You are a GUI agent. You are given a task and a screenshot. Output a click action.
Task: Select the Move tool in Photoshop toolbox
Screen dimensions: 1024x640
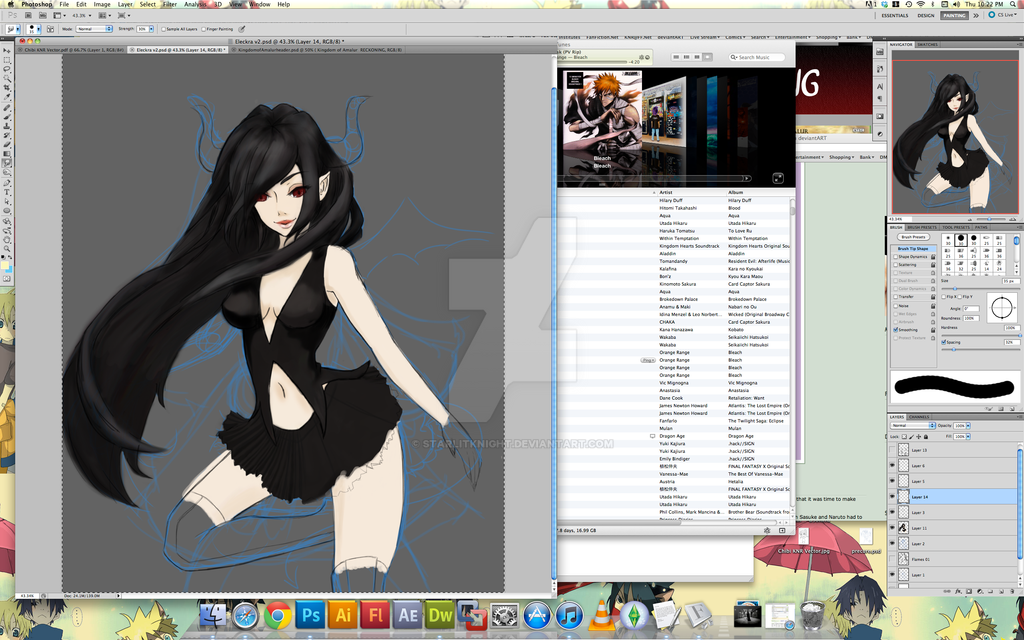click(7, 50)
